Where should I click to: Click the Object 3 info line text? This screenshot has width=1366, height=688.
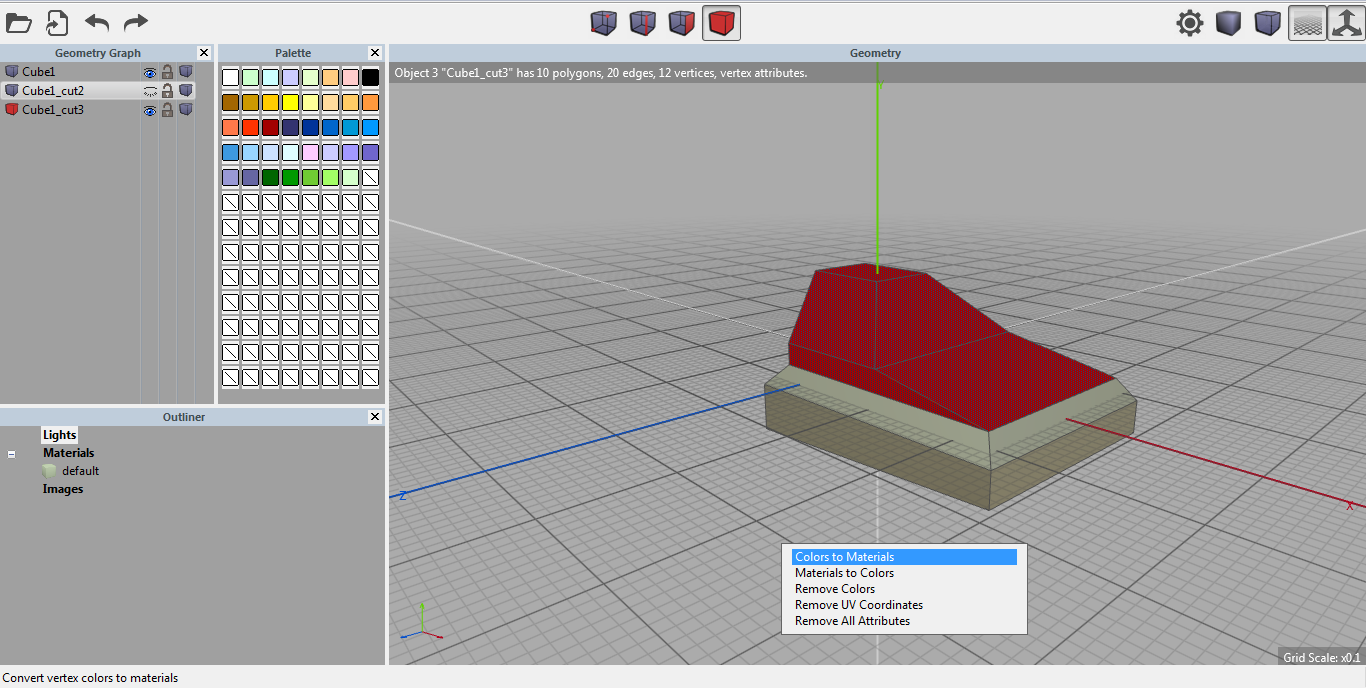point(601,73)
